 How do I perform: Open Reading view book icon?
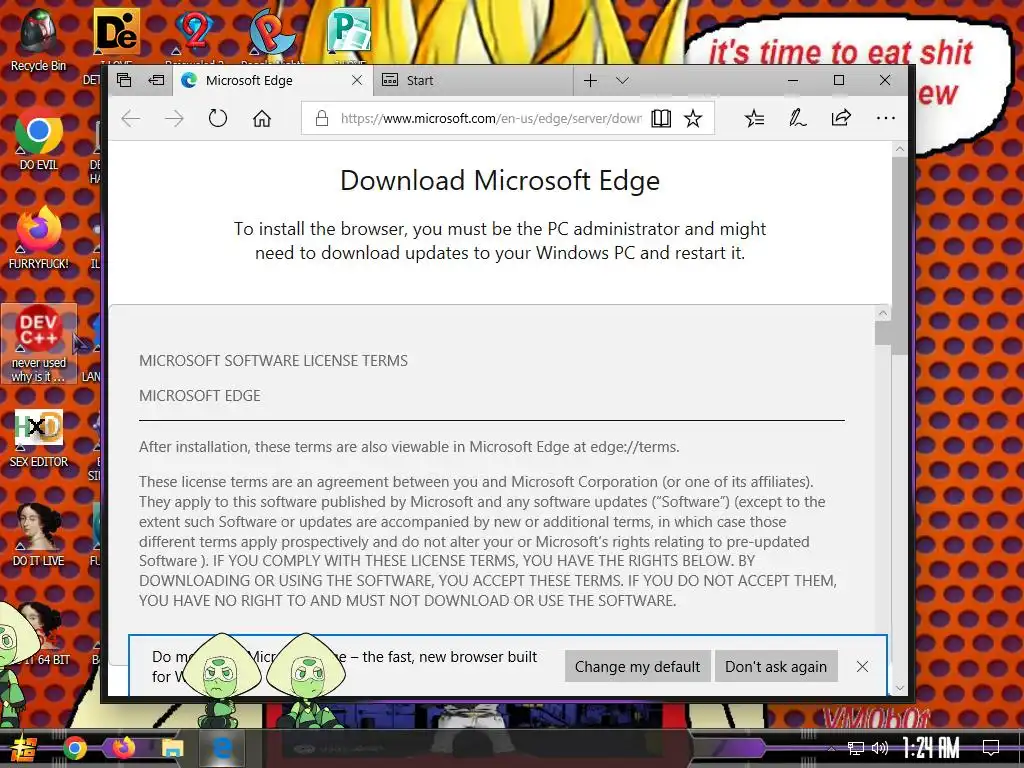point(661,118)
